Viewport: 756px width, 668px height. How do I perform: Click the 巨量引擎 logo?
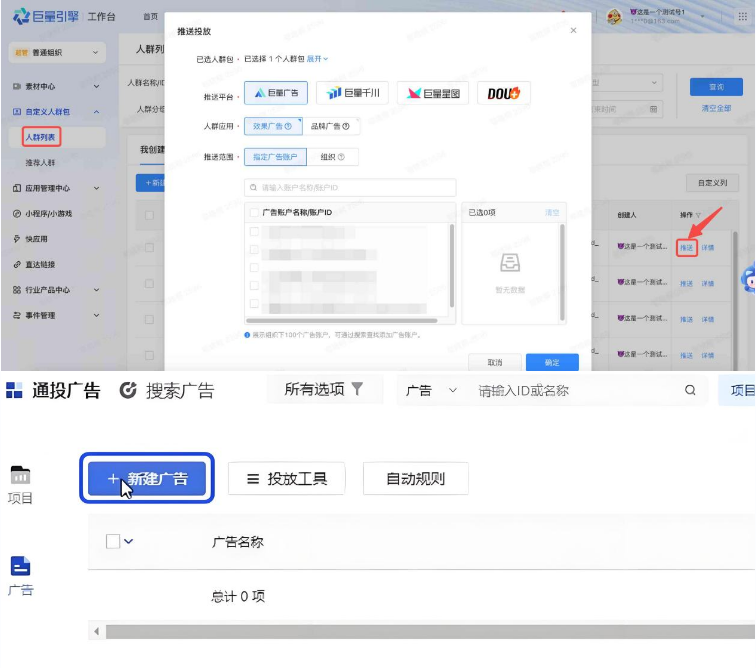[46, 16]
